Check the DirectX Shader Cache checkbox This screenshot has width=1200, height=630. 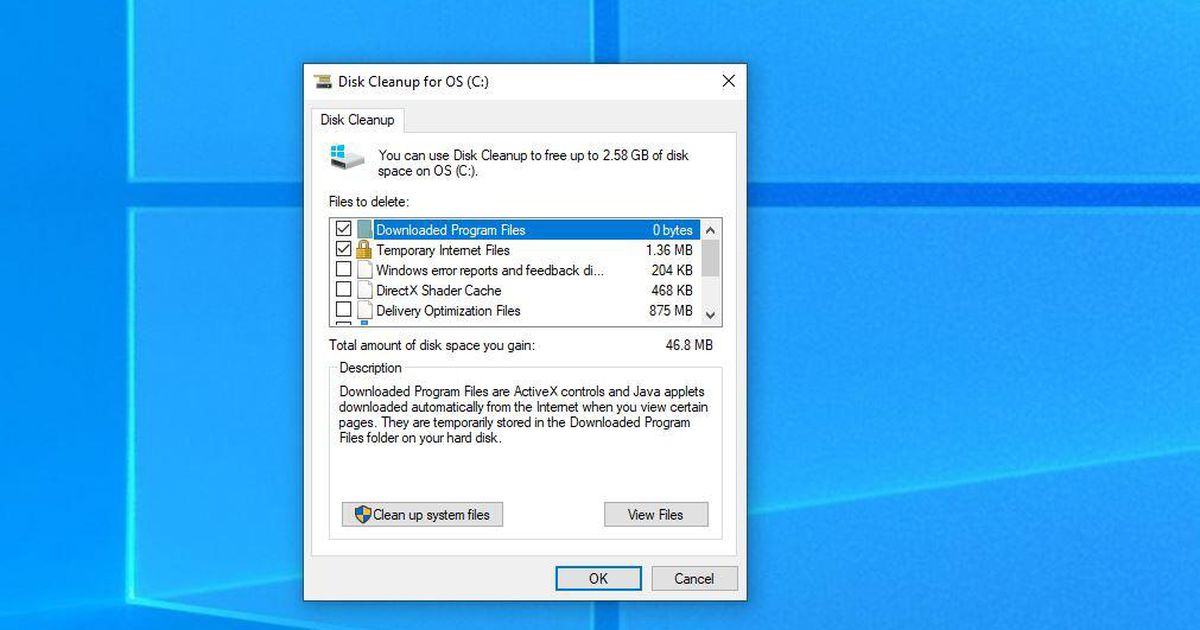point(343,290)
